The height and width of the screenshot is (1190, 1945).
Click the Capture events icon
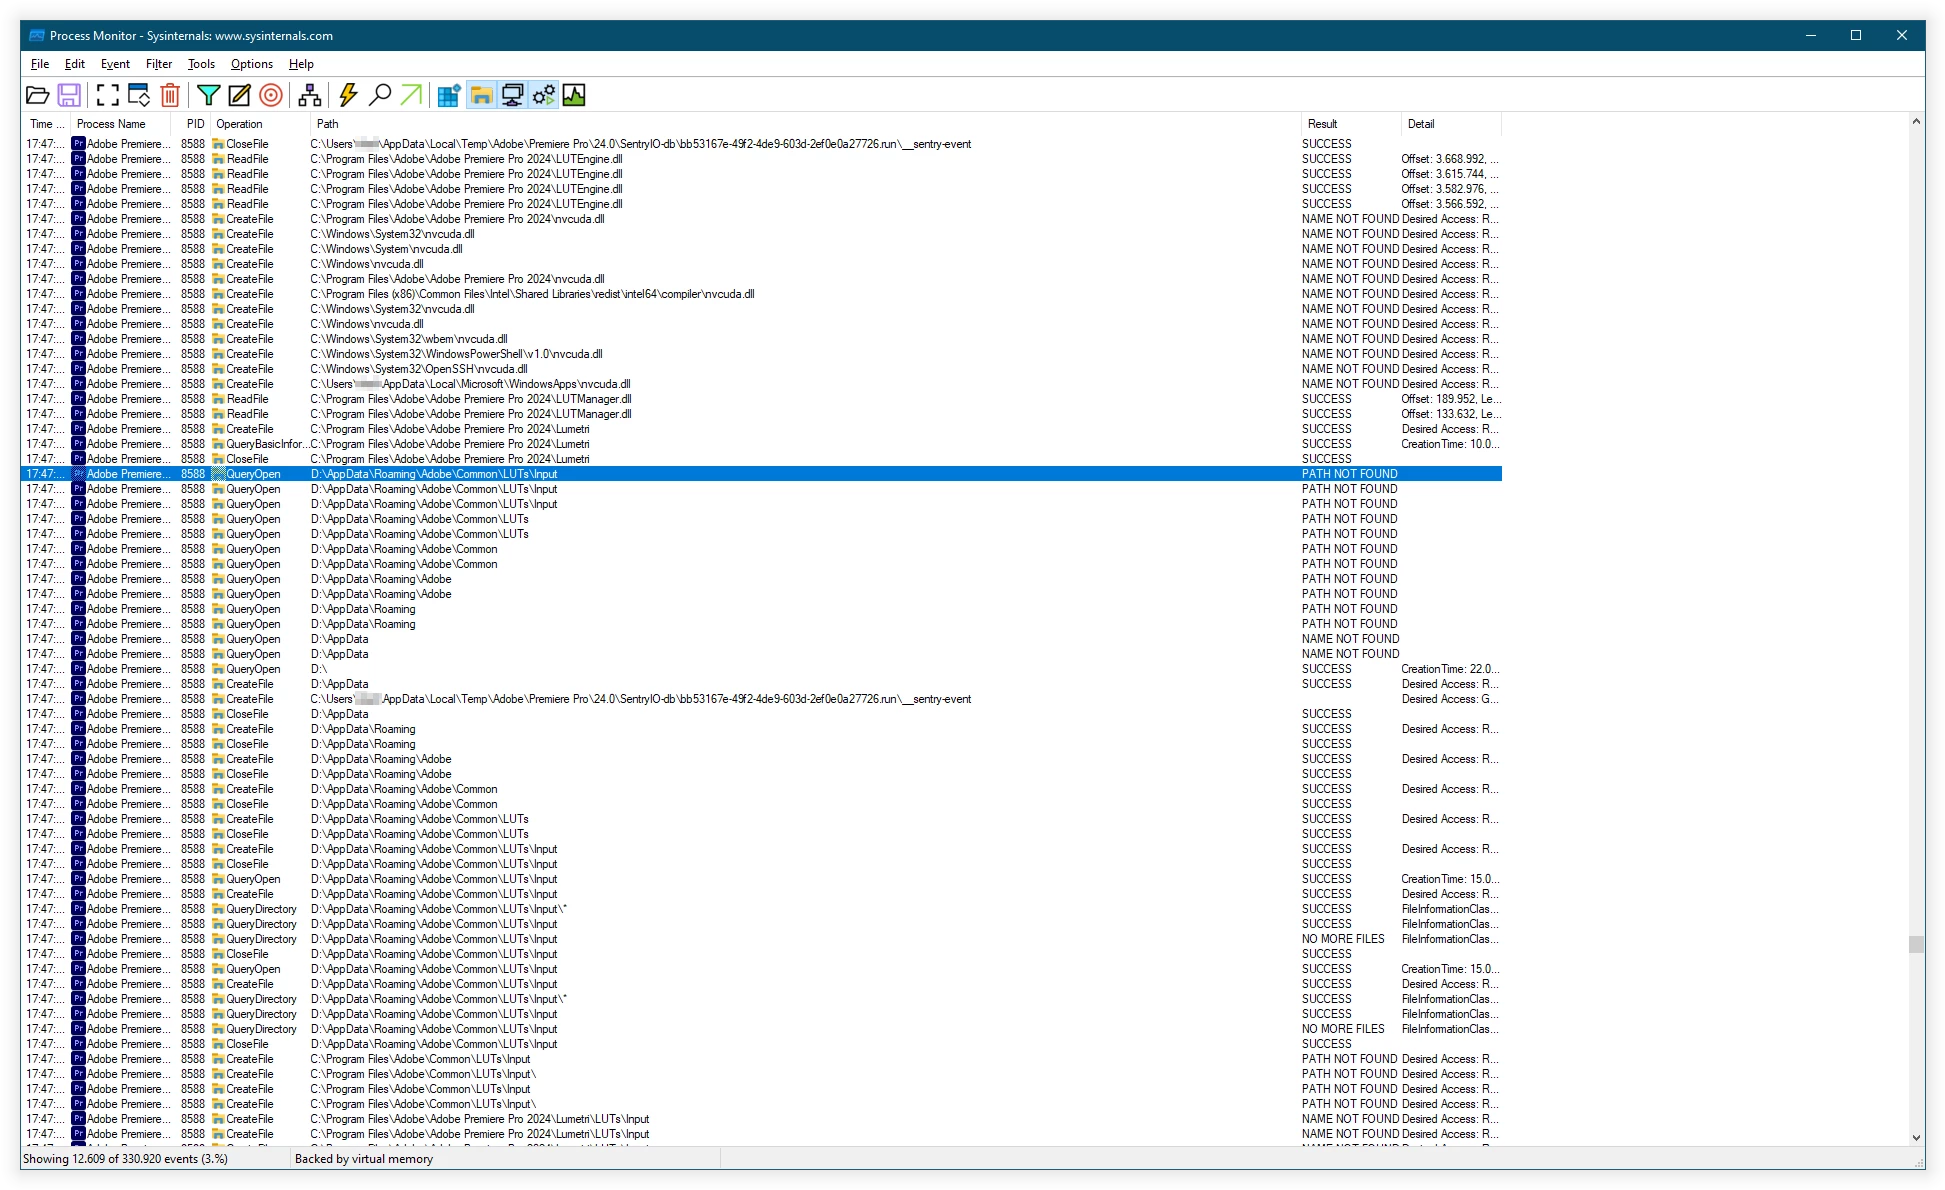pyautogui.click(x=108, y=95)
